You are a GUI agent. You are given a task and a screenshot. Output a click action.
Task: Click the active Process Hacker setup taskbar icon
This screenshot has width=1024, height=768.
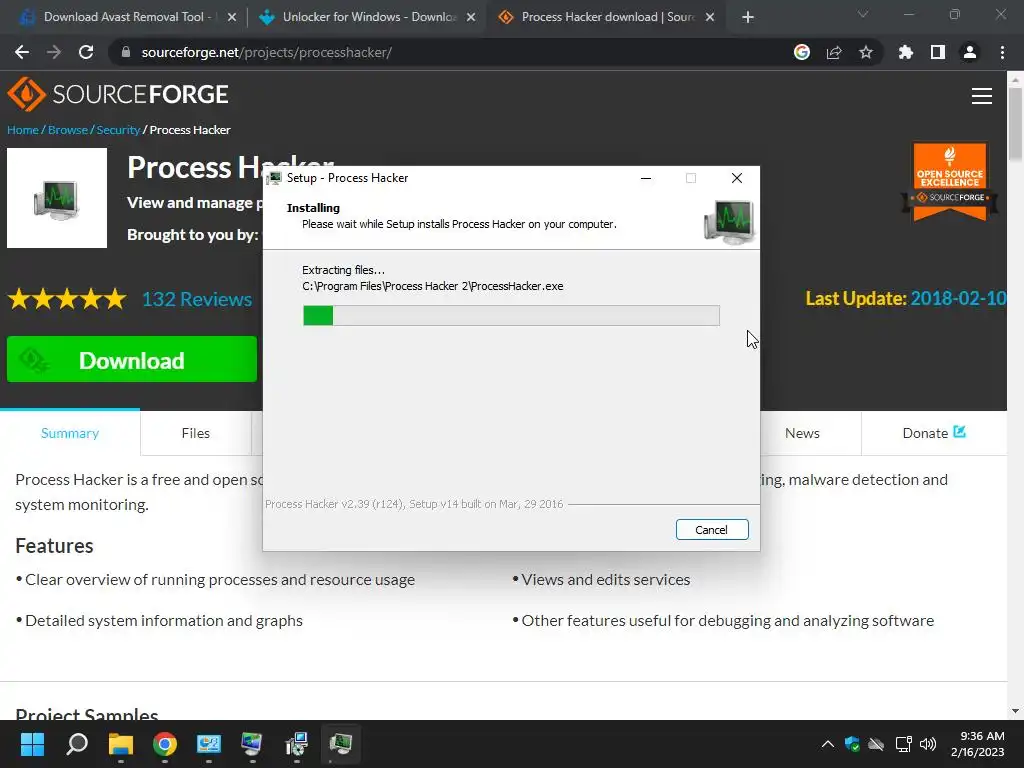click(x=340, y=744)
